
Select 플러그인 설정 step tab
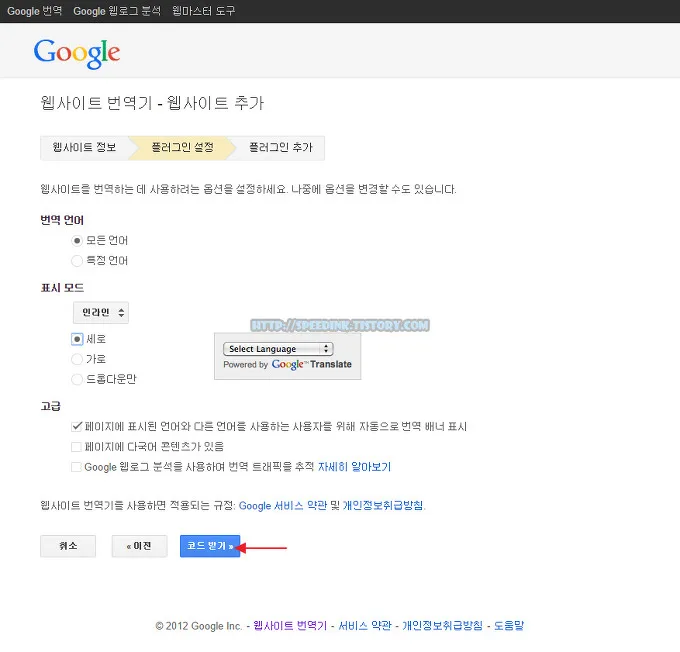pyautogui.click(x=182, y=148)
